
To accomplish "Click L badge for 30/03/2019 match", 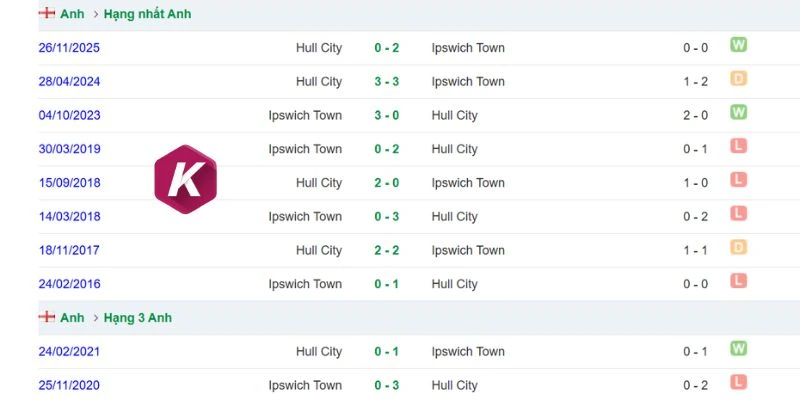I will tap(738, 146).
